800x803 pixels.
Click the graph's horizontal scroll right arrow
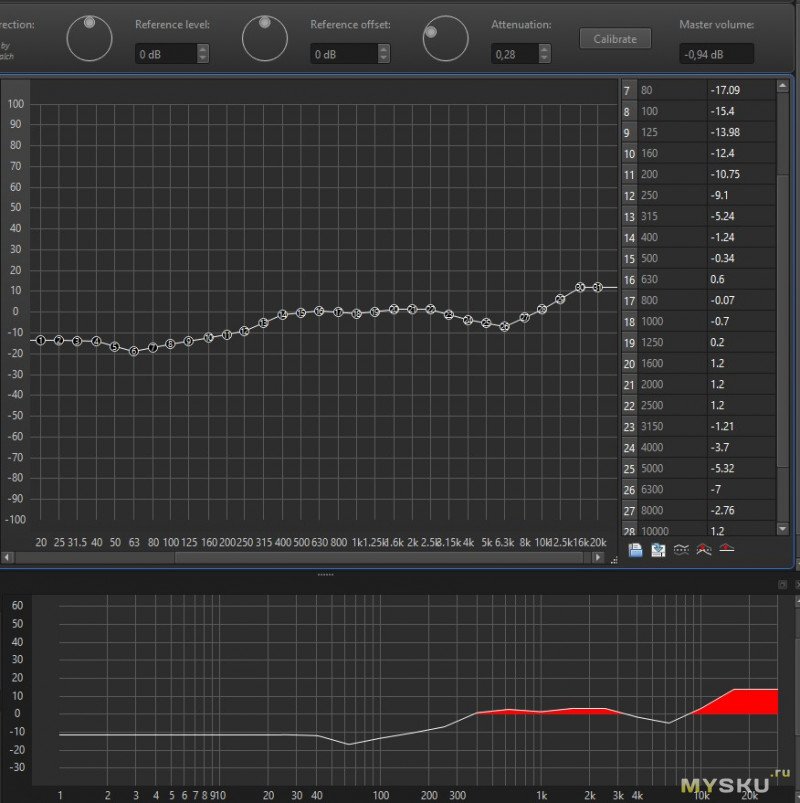[597, 557]
